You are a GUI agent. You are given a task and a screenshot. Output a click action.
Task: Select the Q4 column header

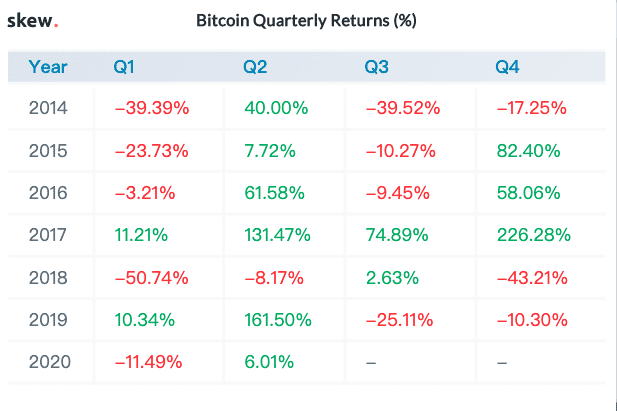[x=507, y=67]
